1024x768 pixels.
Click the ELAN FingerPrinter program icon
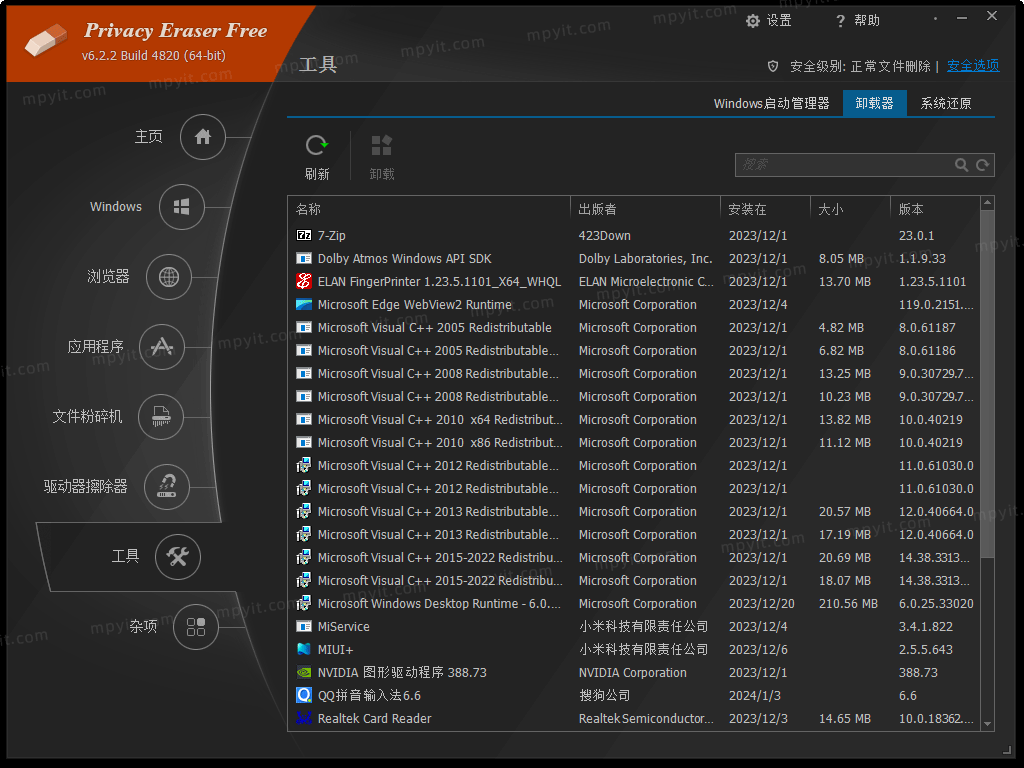click(x=304, y=281)
